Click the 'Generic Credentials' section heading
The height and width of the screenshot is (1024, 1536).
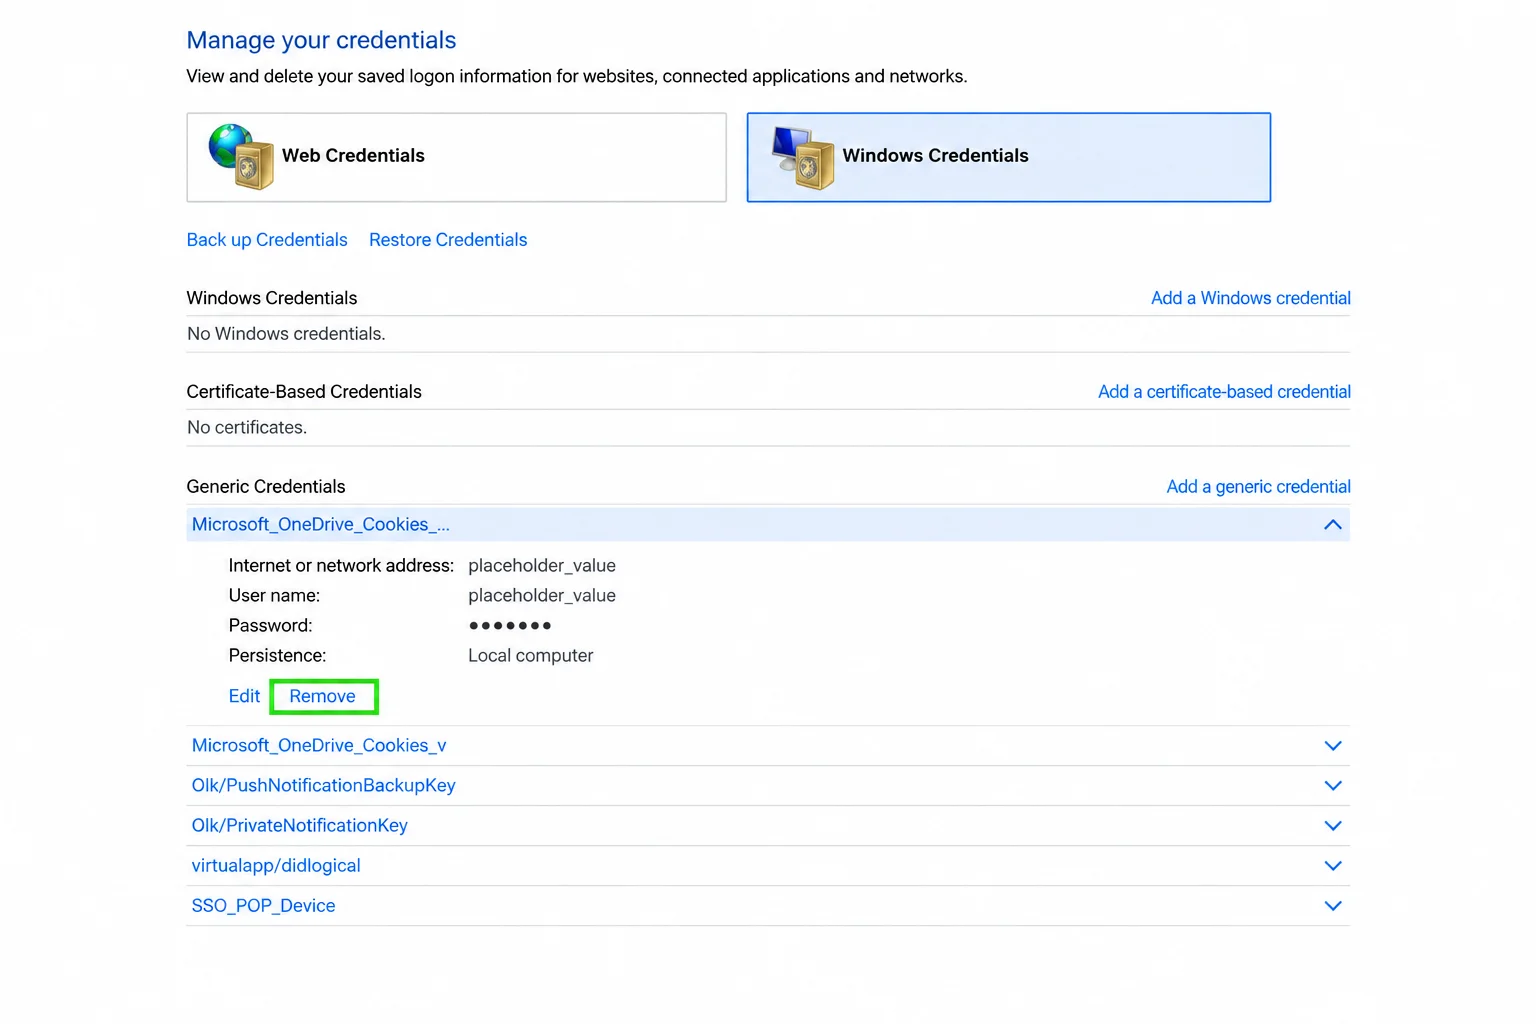pos(266,487)
